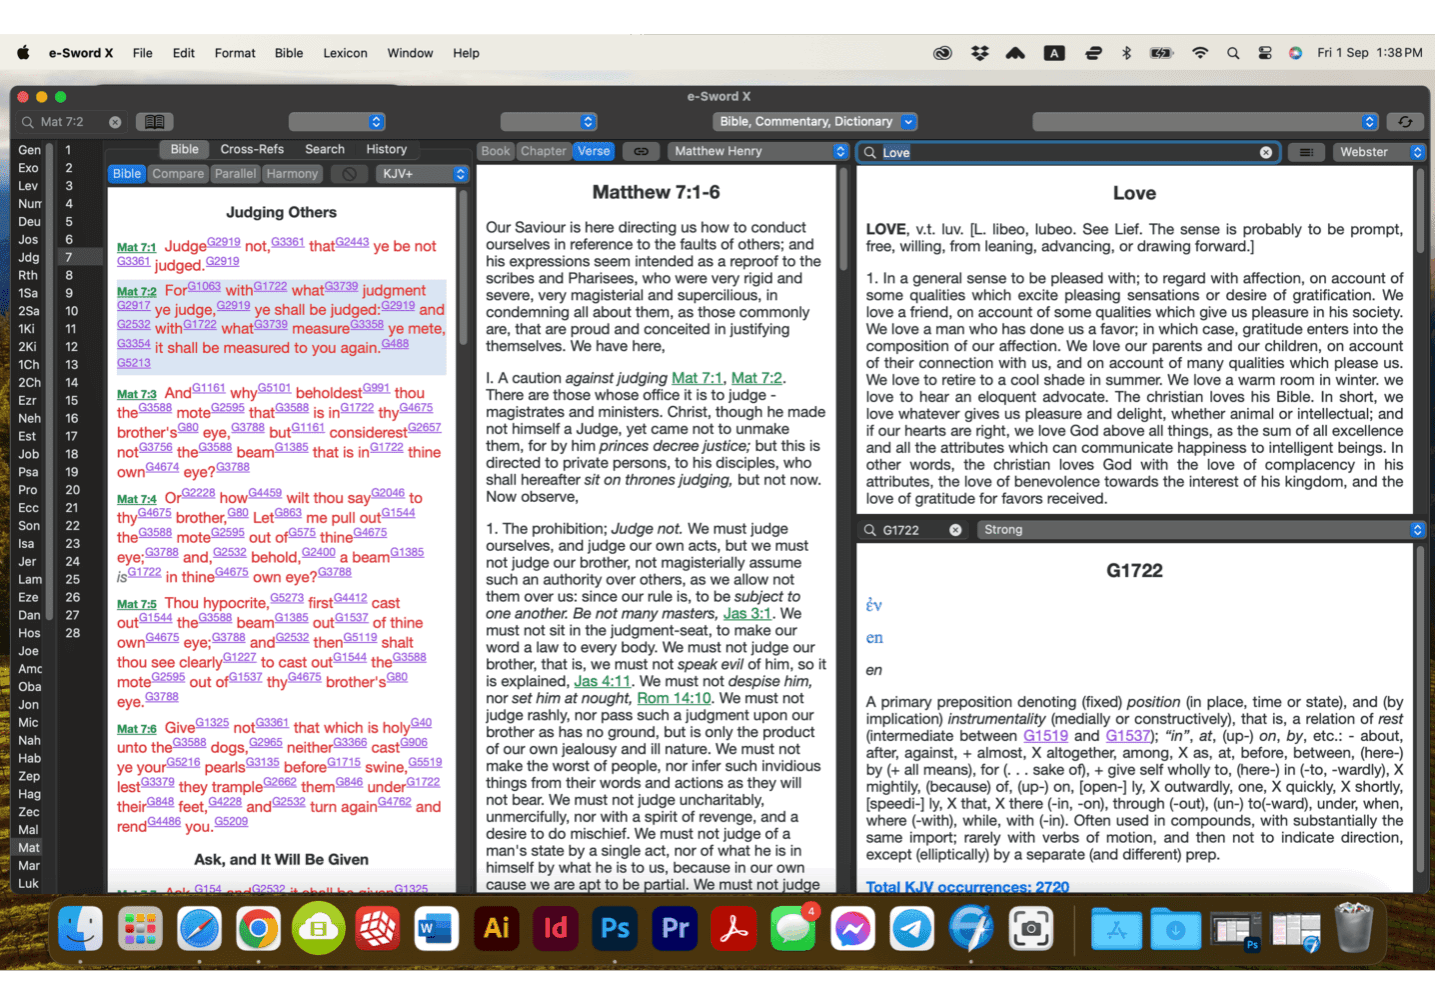Click the refresh icon at top right
This screenshot has height=1004, width=1435.
pyautogui.click(x=1405, y=122)
